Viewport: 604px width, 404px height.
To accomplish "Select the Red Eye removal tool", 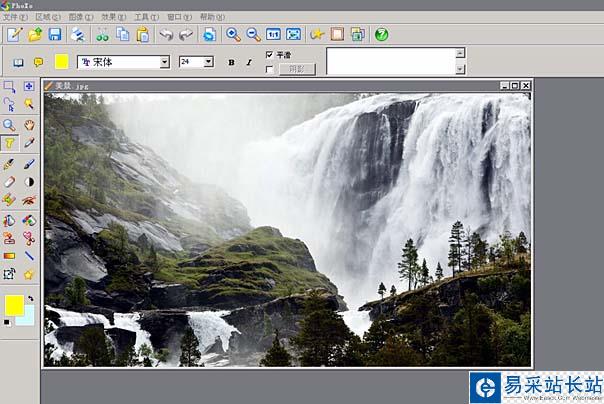I will [x=29, y=200].
